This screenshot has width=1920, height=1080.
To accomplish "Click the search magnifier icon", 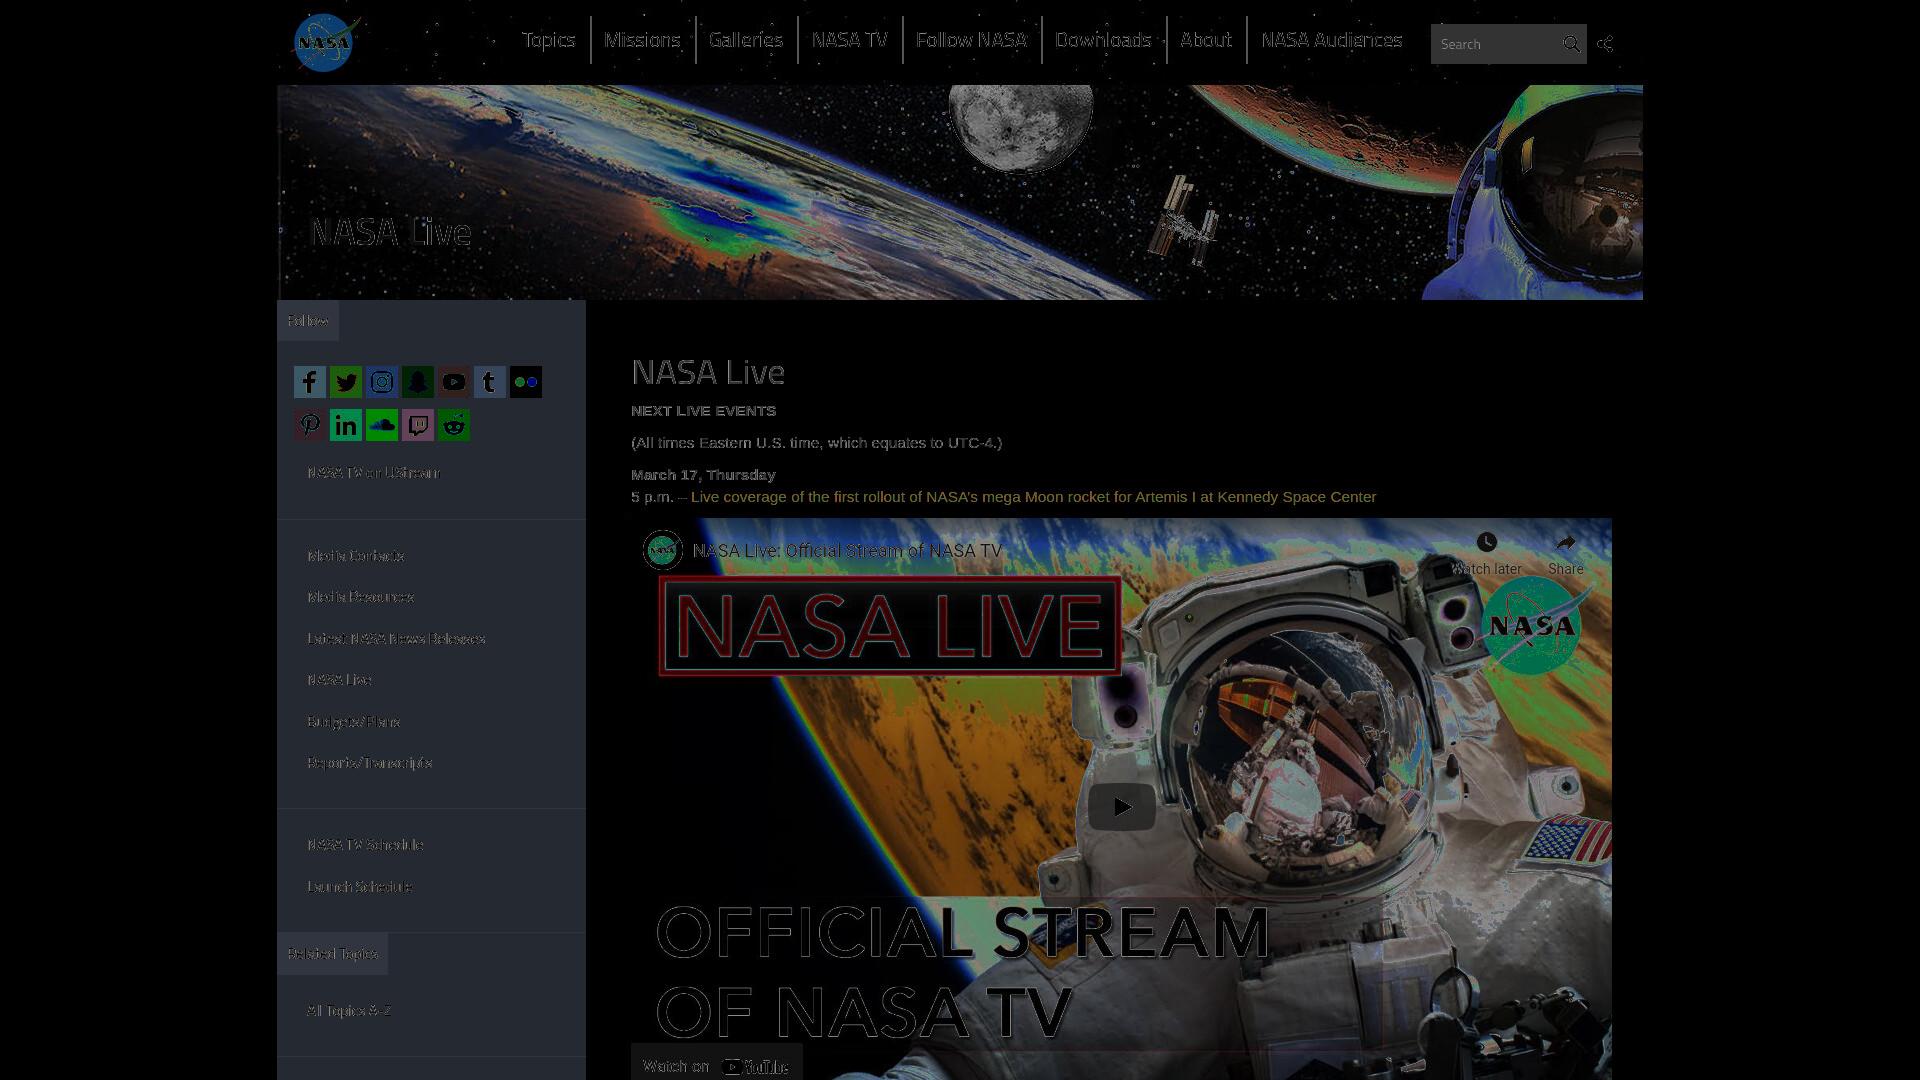I will click(x=1571, y=44).
